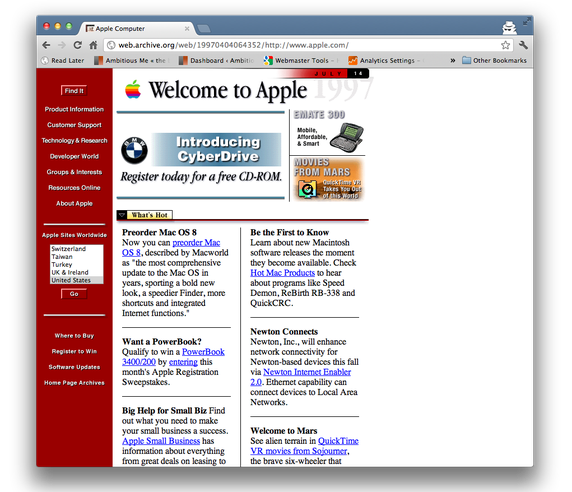Screen dimensions: 572x492
Task: Click the What's Hot tab label
Action: pos(150,215)
